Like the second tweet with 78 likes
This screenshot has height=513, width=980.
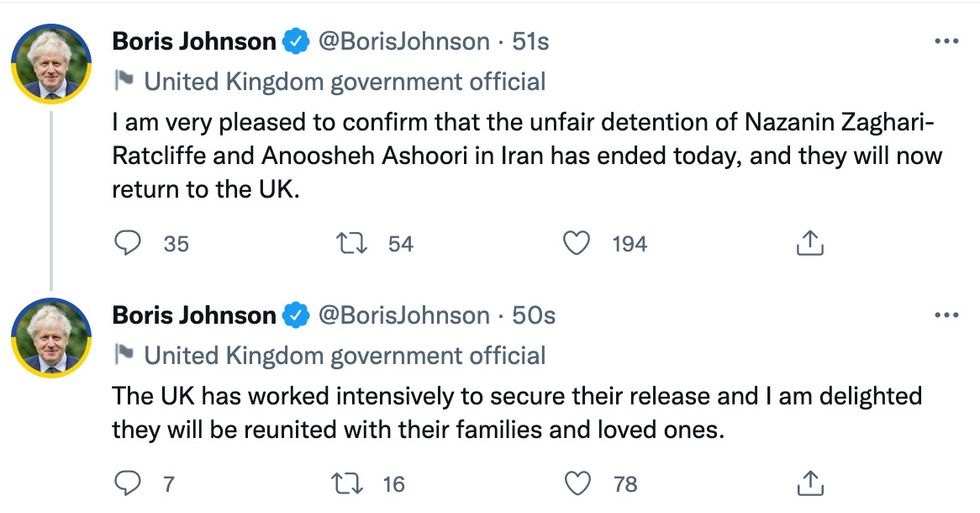tap(577, 484)
